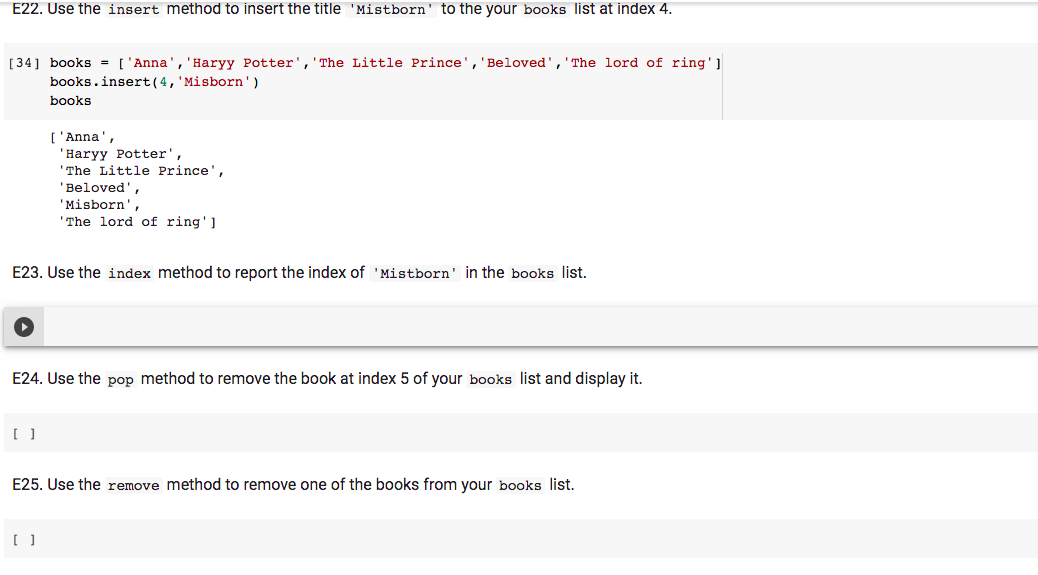Click 'Beloved' in the output list
The width and height of the screenshot is (1038, 575).
tap(99, 188)
